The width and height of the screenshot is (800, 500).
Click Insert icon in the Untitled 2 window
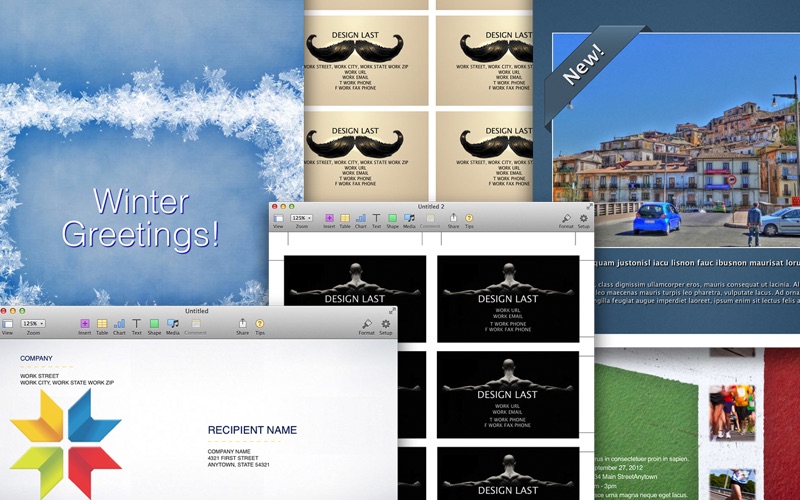coord(329,218)
